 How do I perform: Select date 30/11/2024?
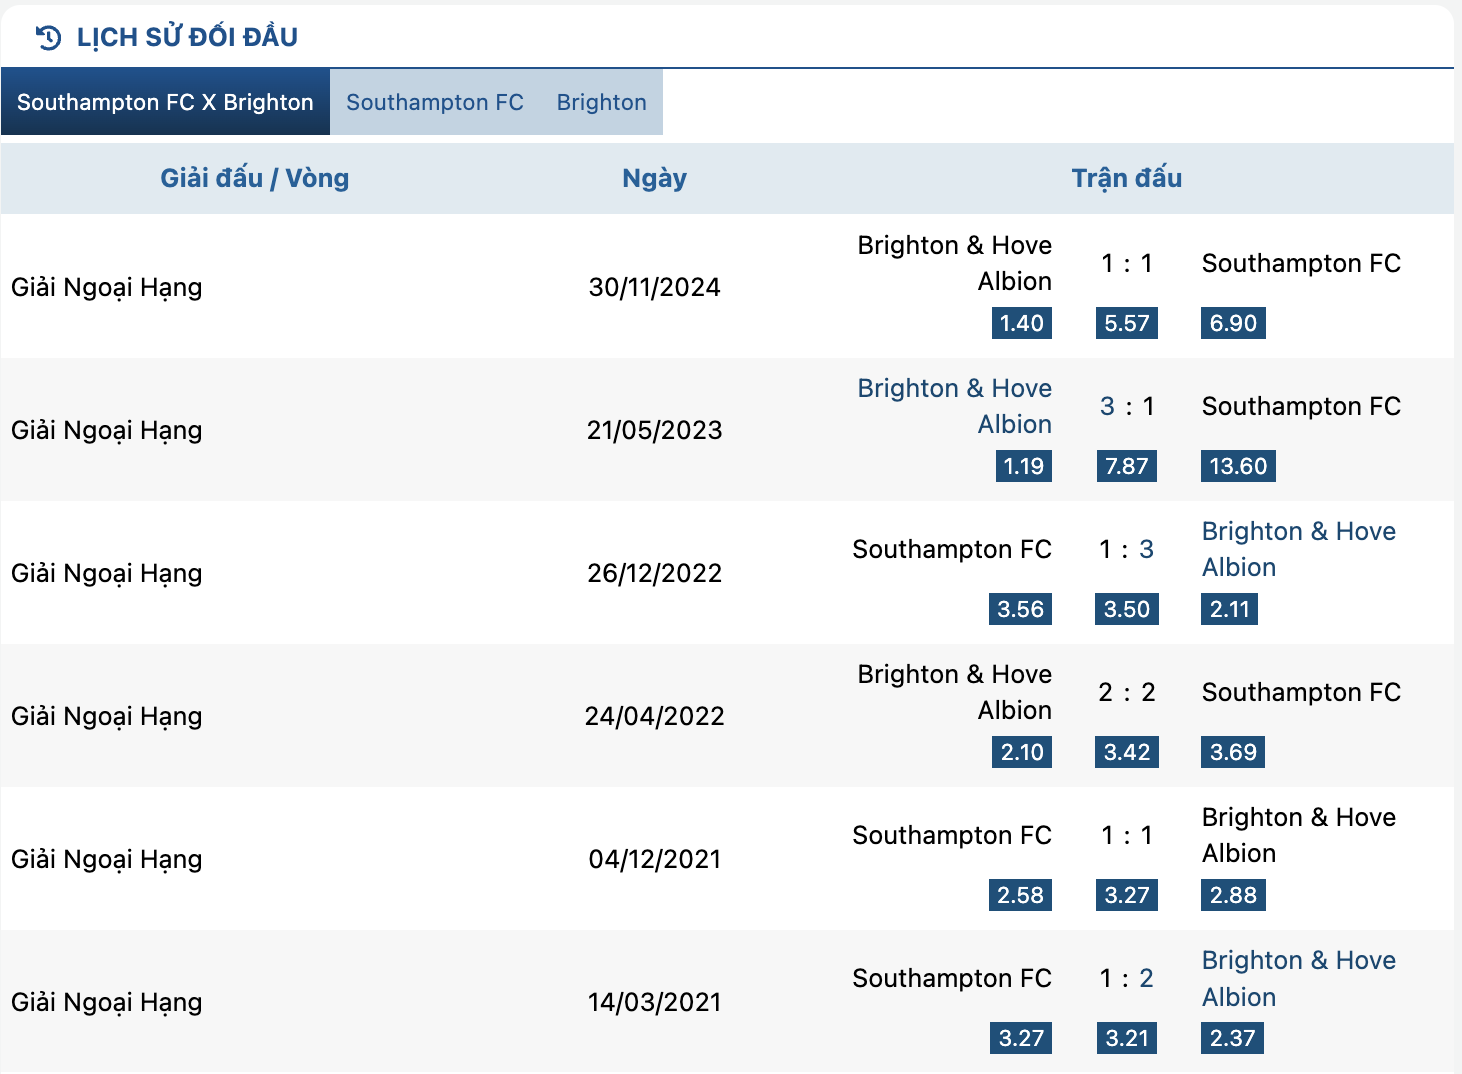pos(655,287)
